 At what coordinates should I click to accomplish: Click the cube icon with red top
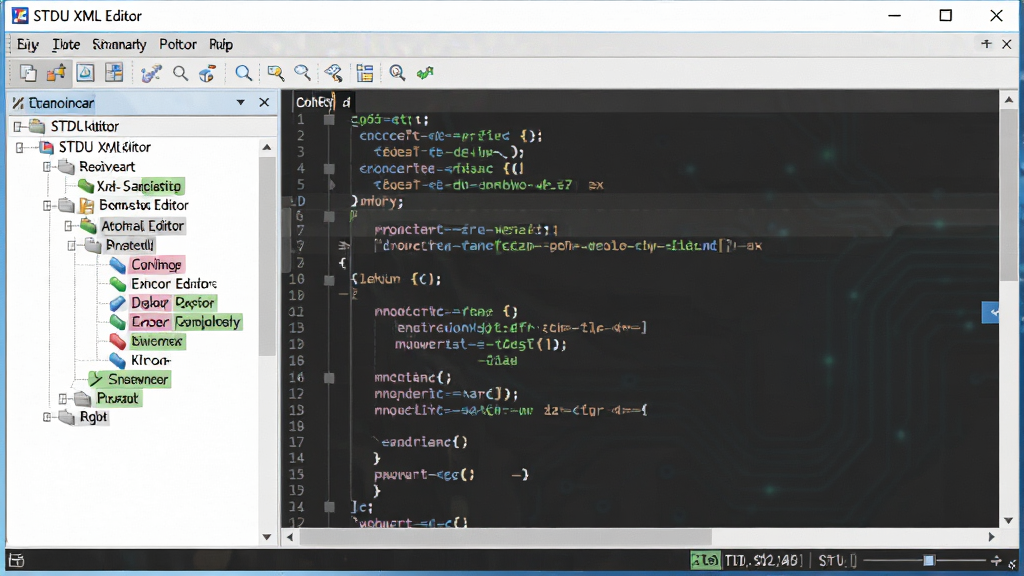(208, 73)
